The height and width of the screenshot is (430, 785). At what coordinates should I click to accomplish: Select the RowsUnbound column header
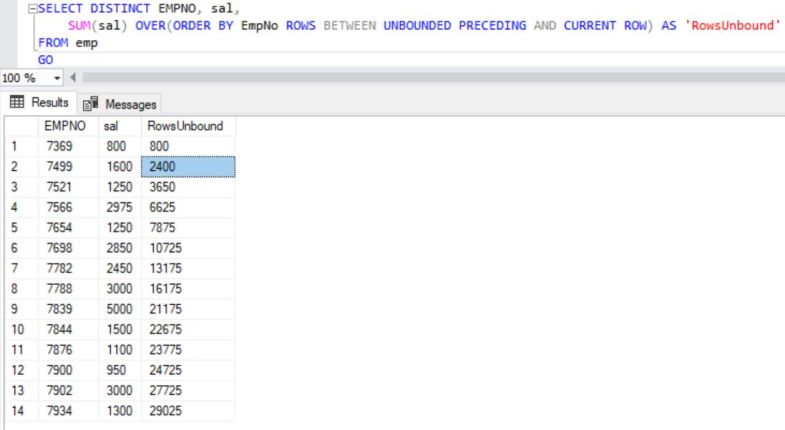[177, 127]
